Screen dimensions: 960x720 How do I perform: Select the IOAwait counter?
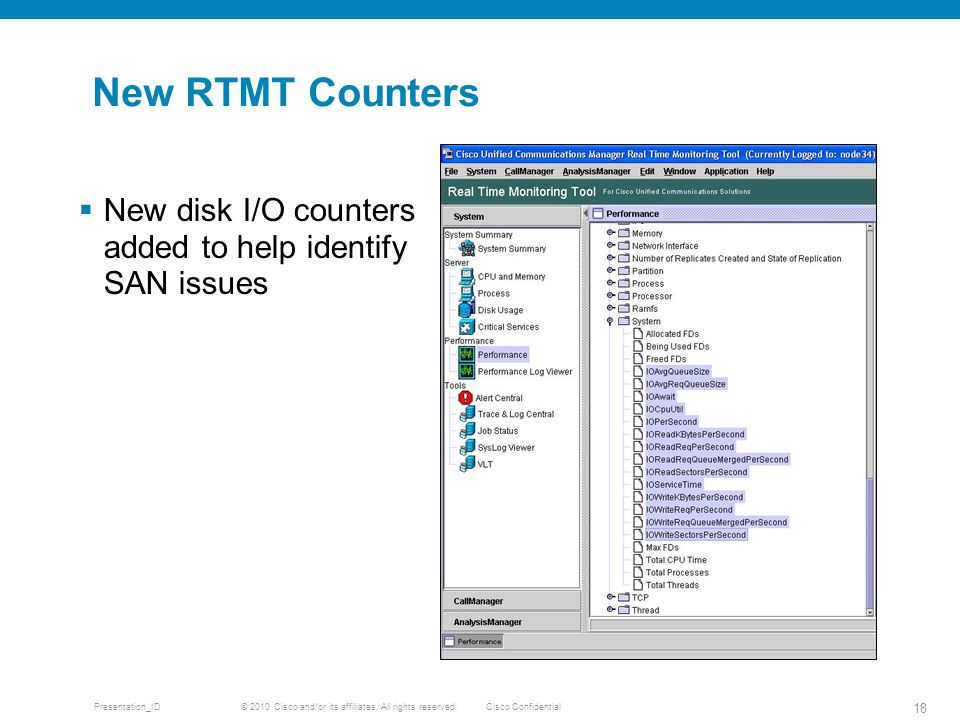tap(660, 397)
